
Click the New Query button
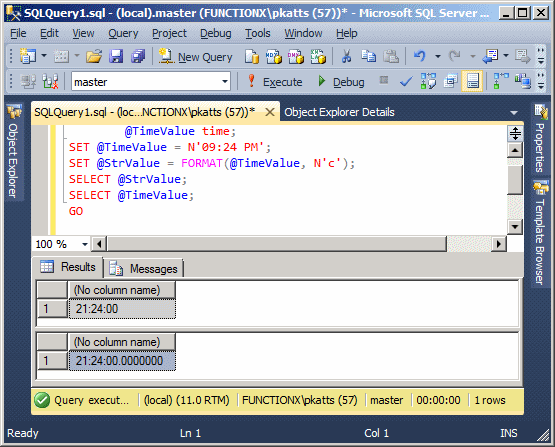(195, 57)
